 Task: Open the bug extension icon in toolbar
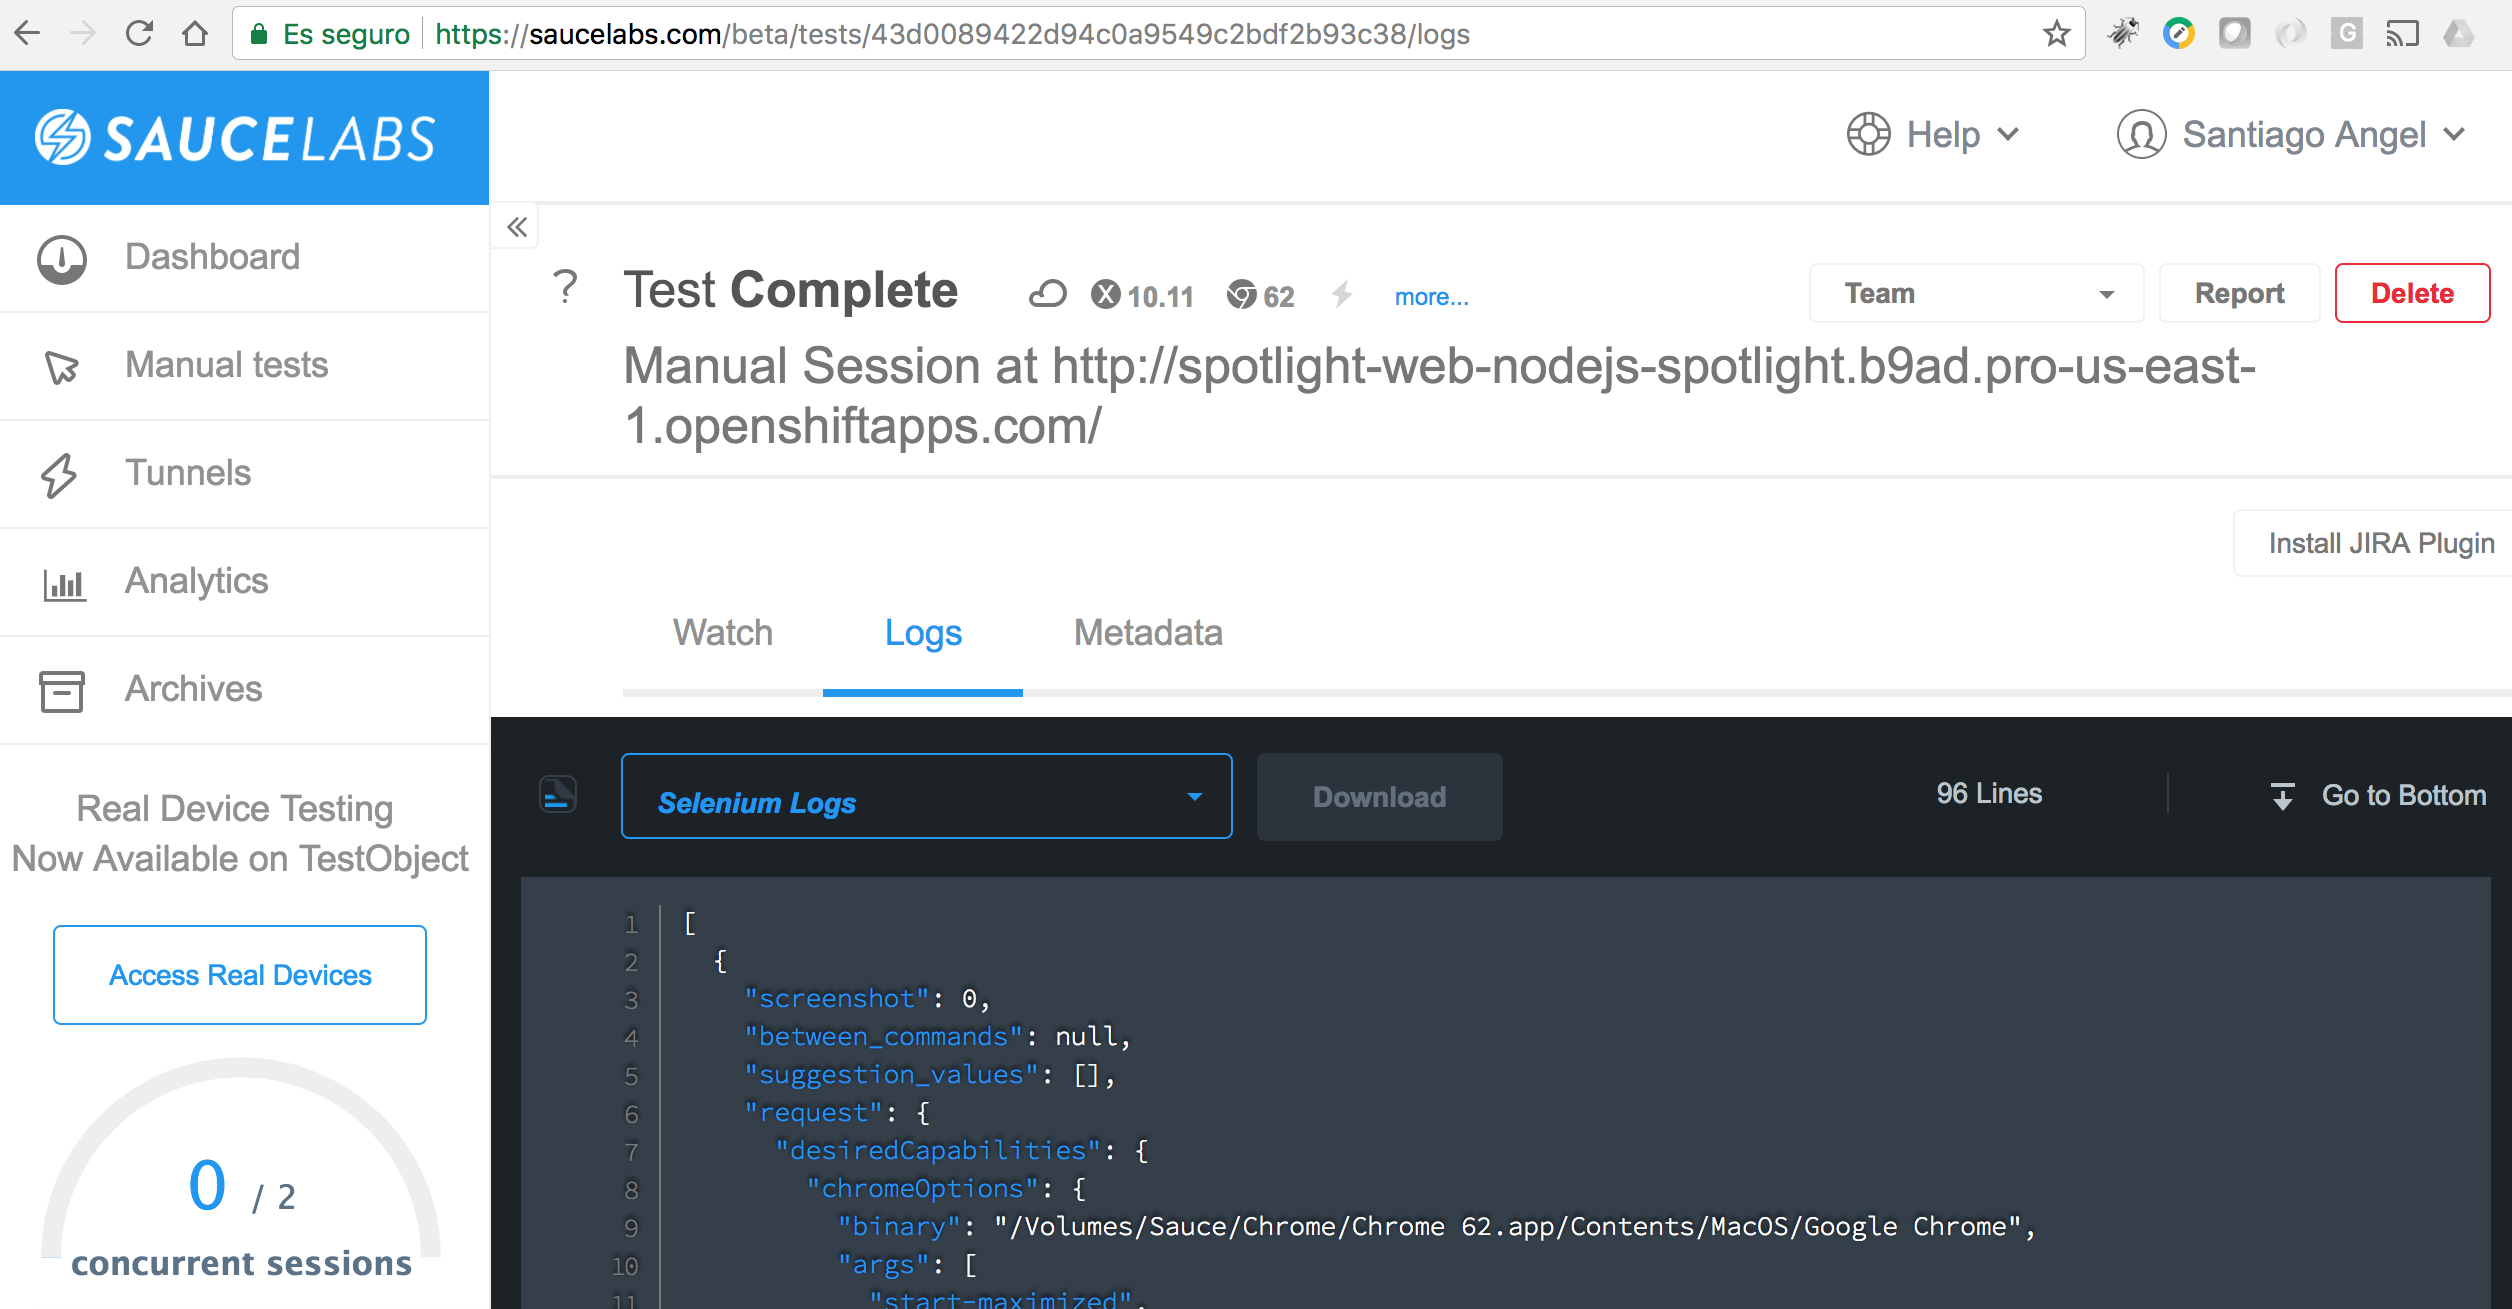pos(2123,34)
